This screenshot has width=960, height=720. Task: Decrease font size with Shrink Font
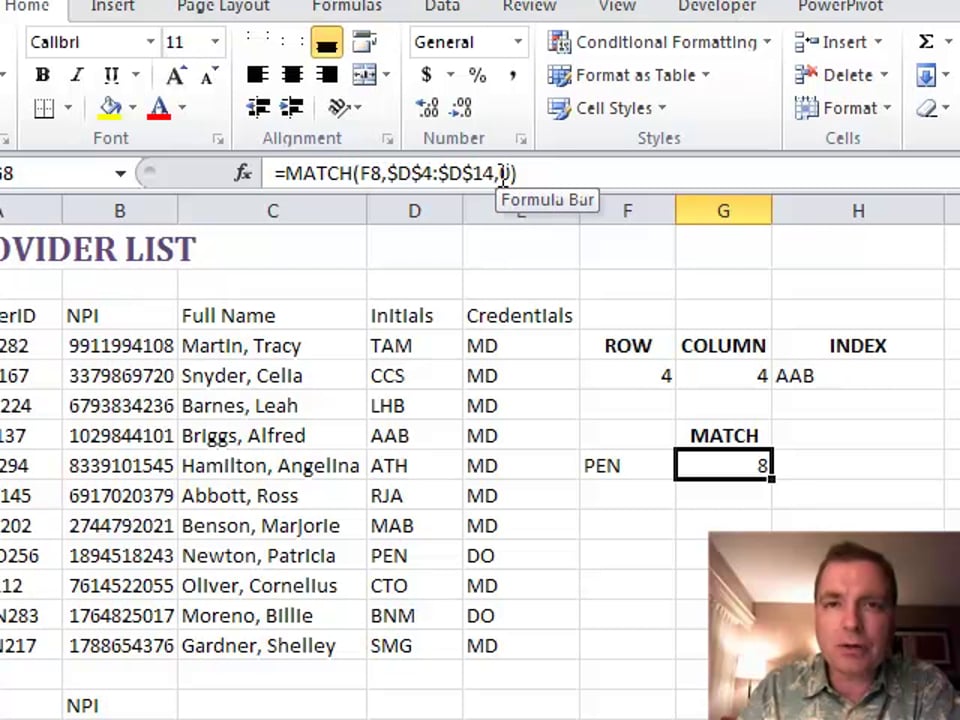coord(209,75)
